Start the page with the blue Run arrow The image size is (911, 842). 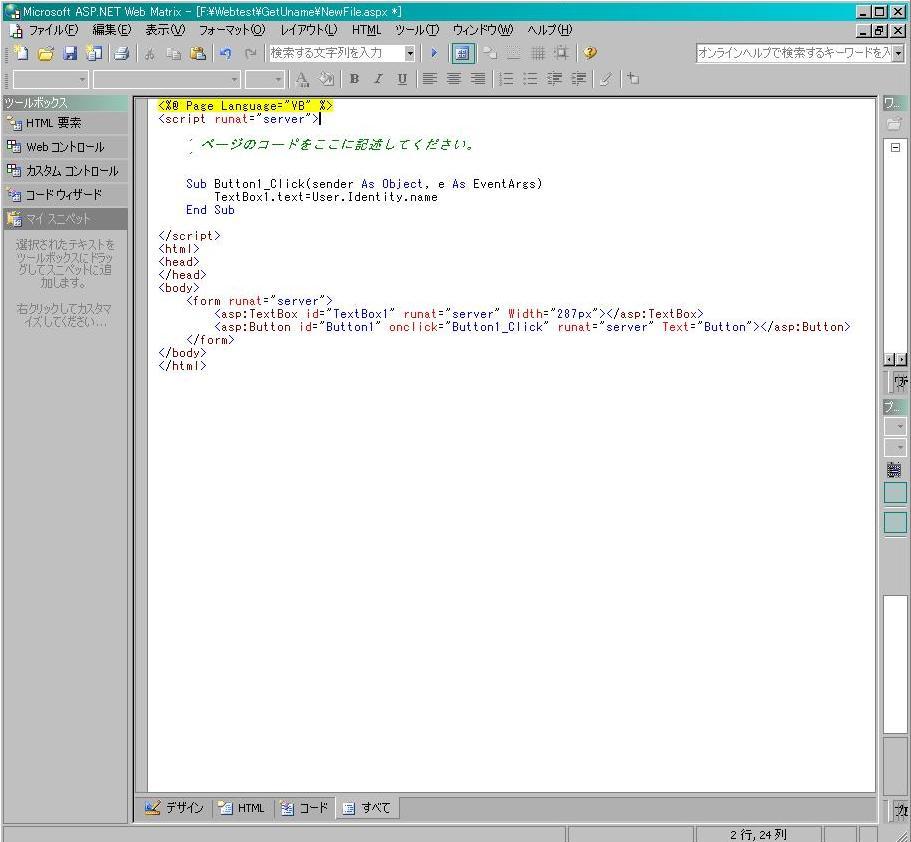(x=434, y=53)
